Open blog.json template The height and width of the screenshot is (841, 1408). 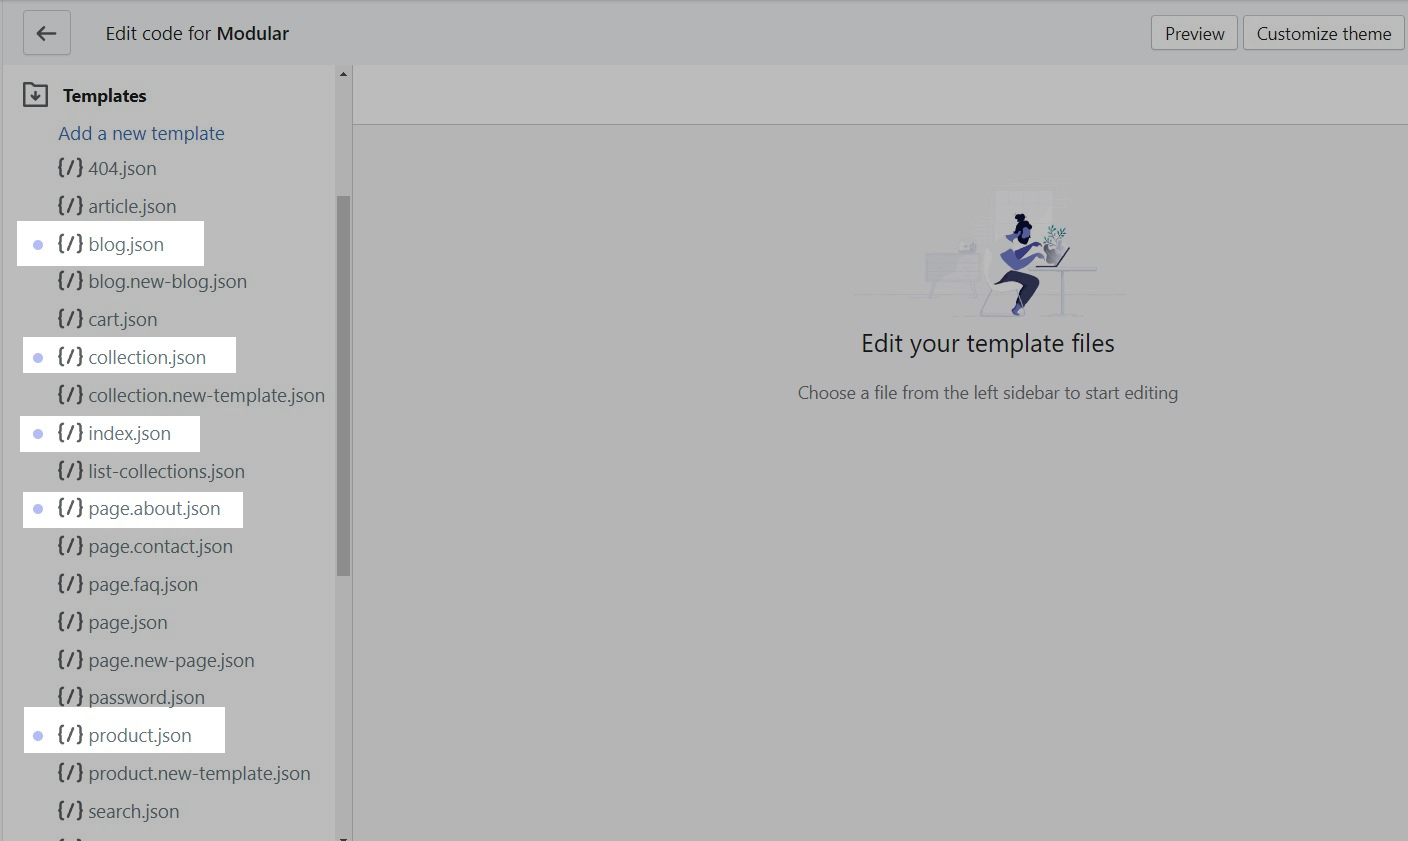(x=125, y=244)
